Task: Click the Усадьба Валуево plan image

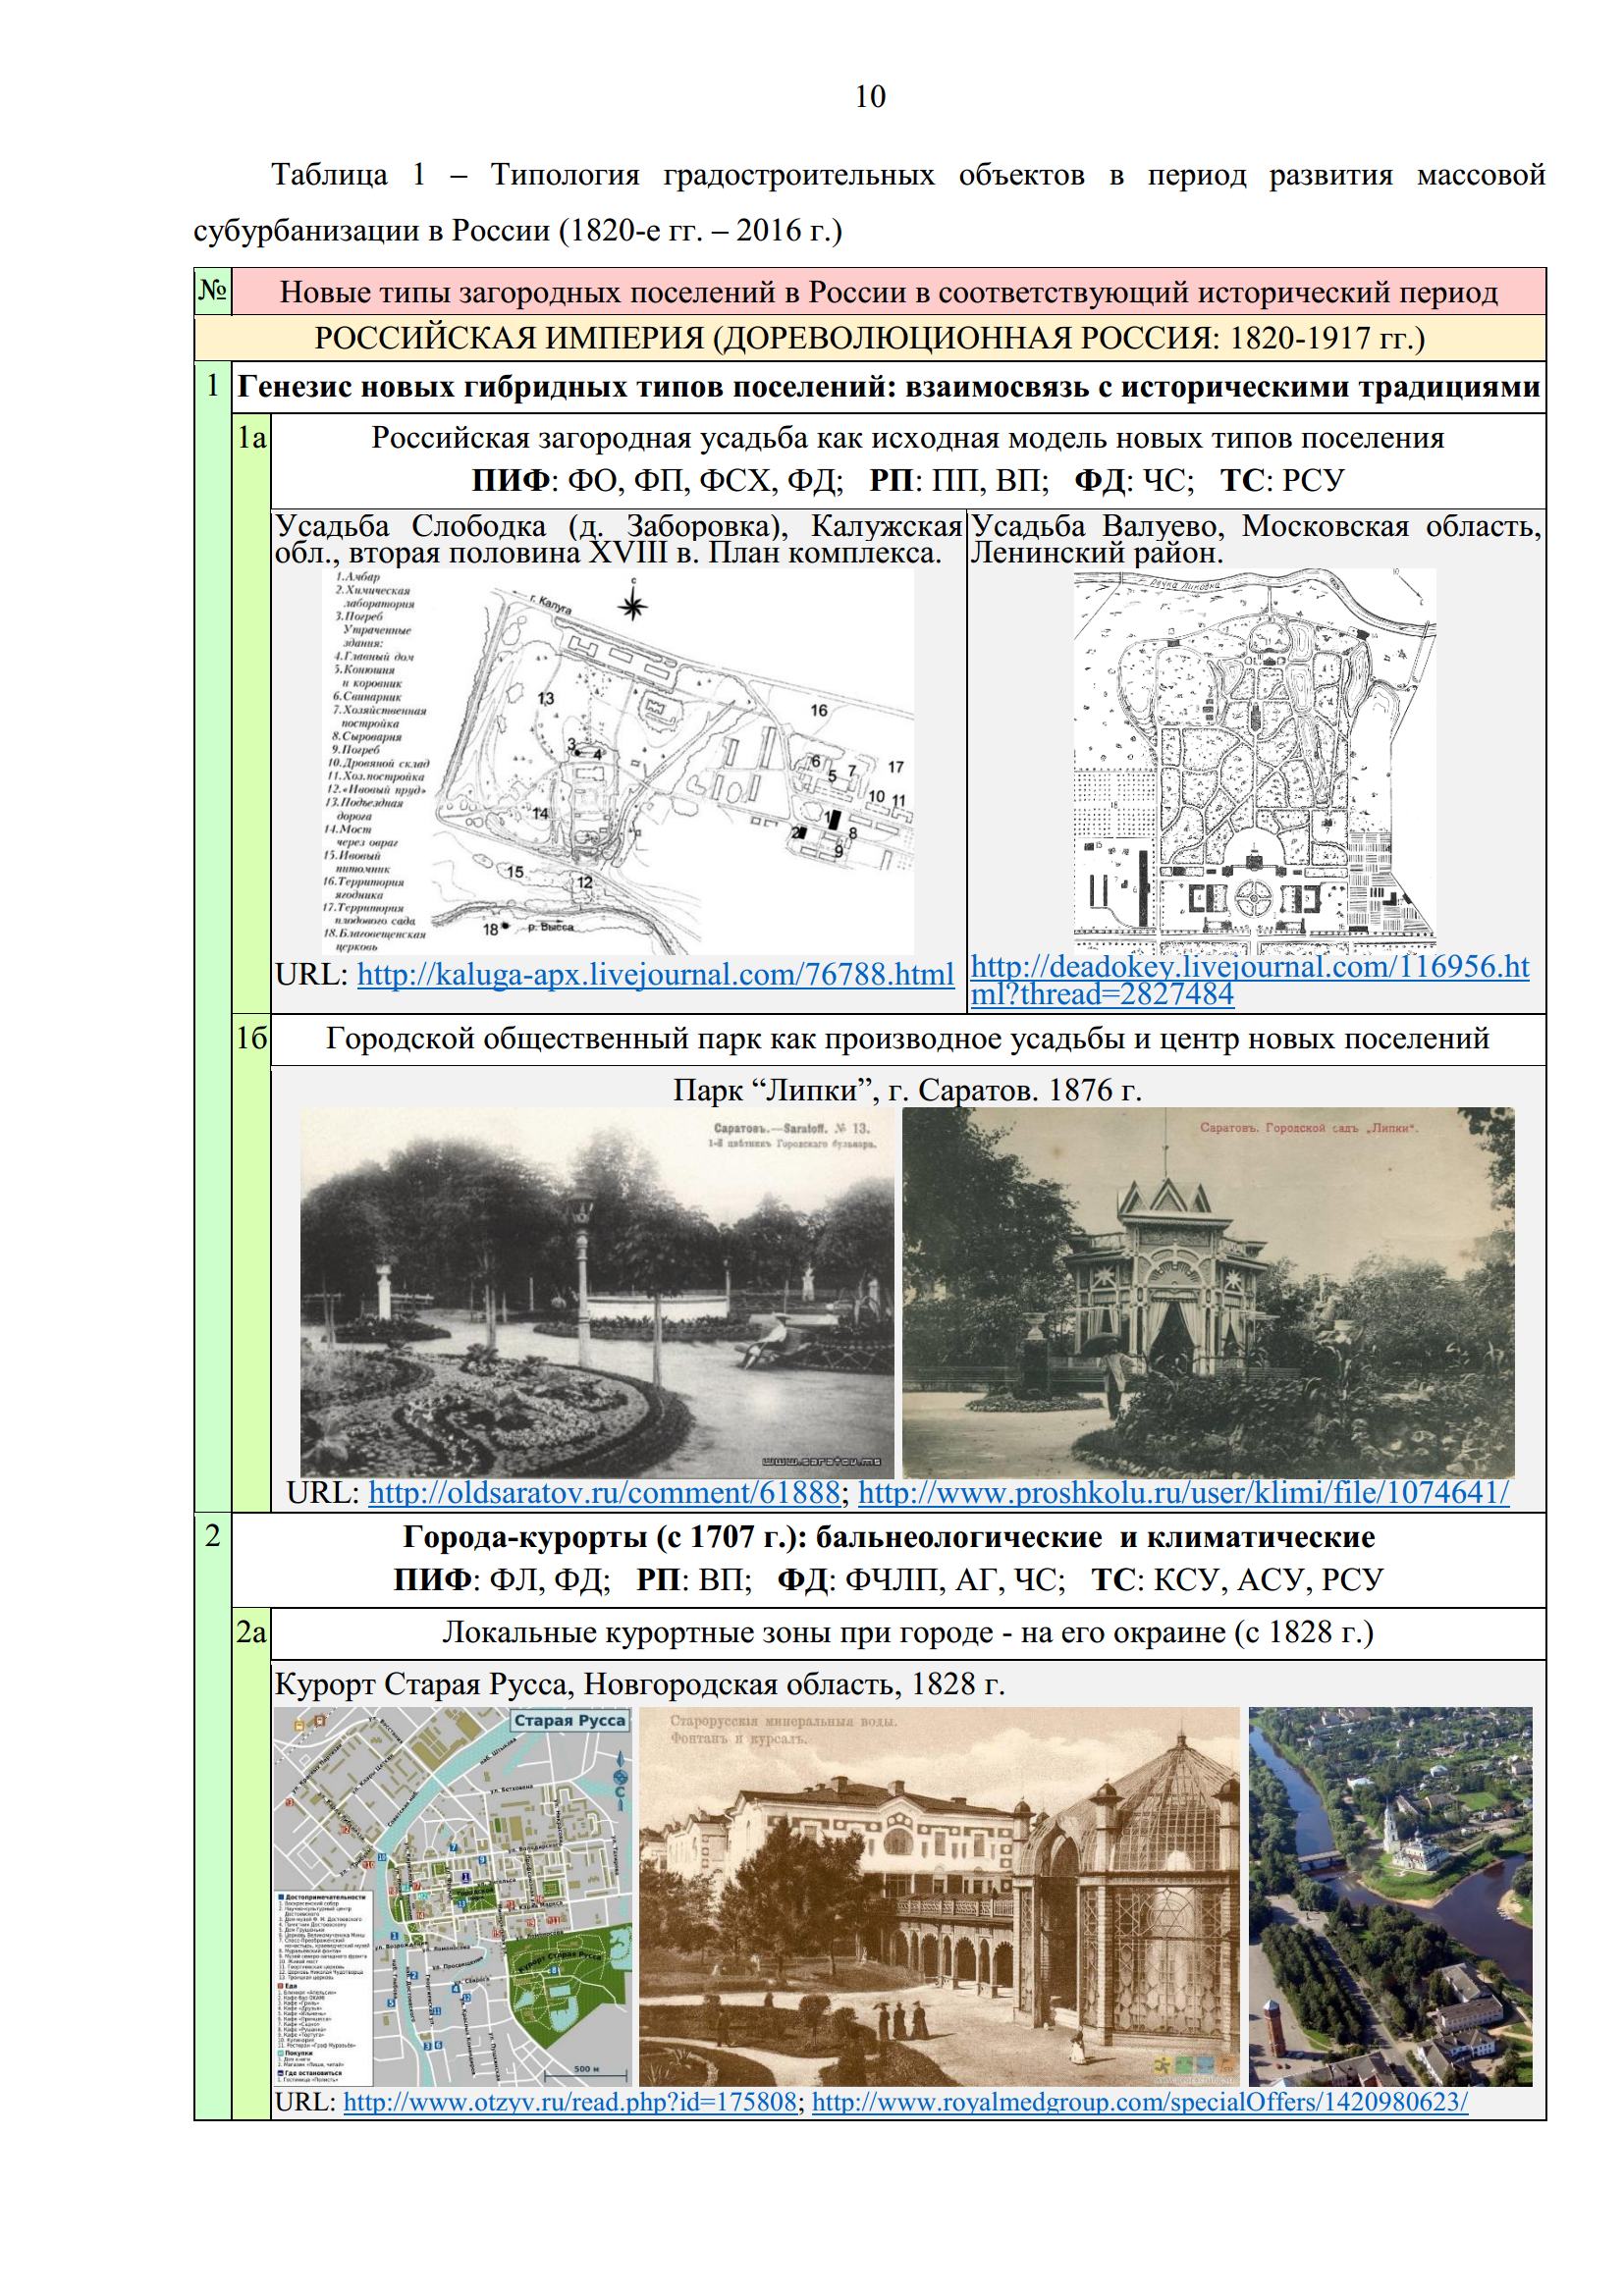Action: 1254,762
